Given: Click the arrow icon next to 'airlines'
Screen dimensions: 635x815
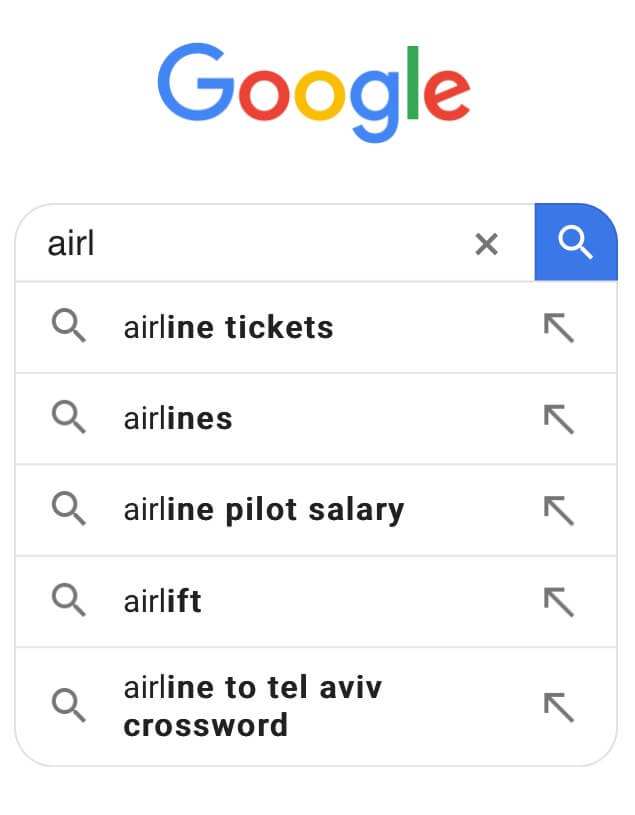Looking at the screenshot, I should (x=559, y=419).
